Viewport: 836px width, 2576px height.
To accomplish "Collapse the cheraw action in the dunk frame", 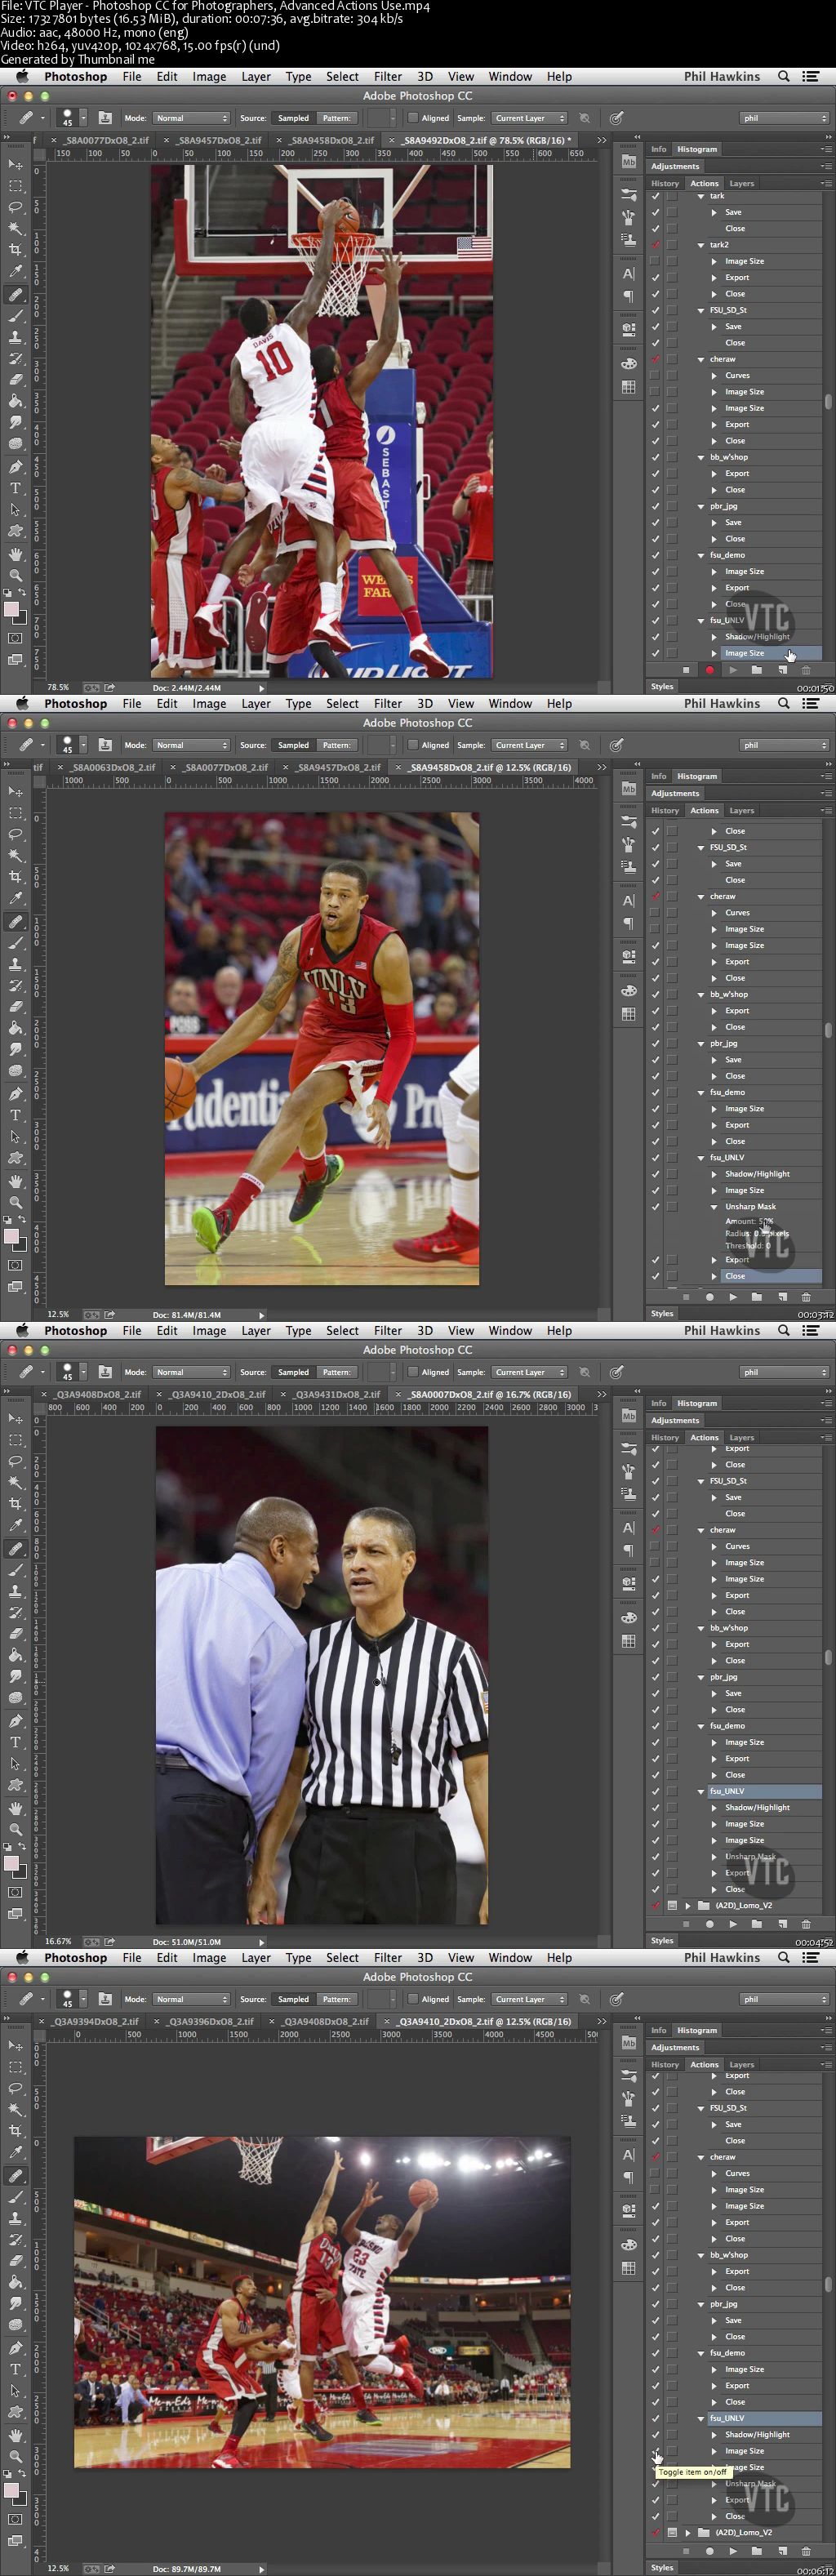I will (701, 359).
